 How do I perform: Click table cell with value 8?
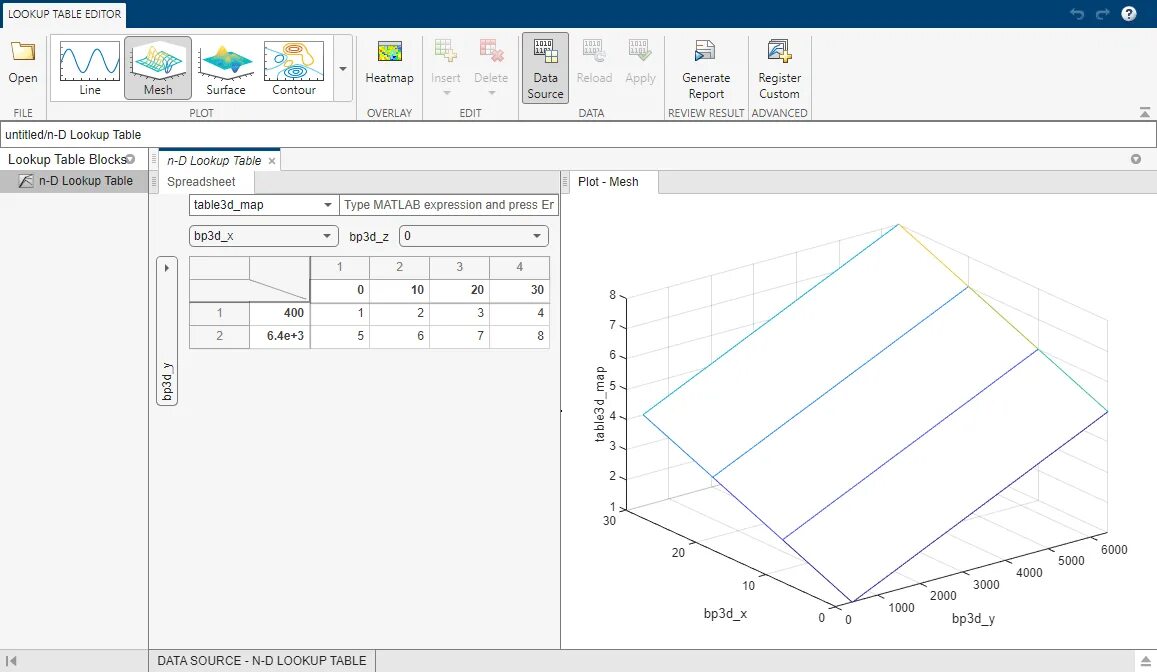(519, 336)
